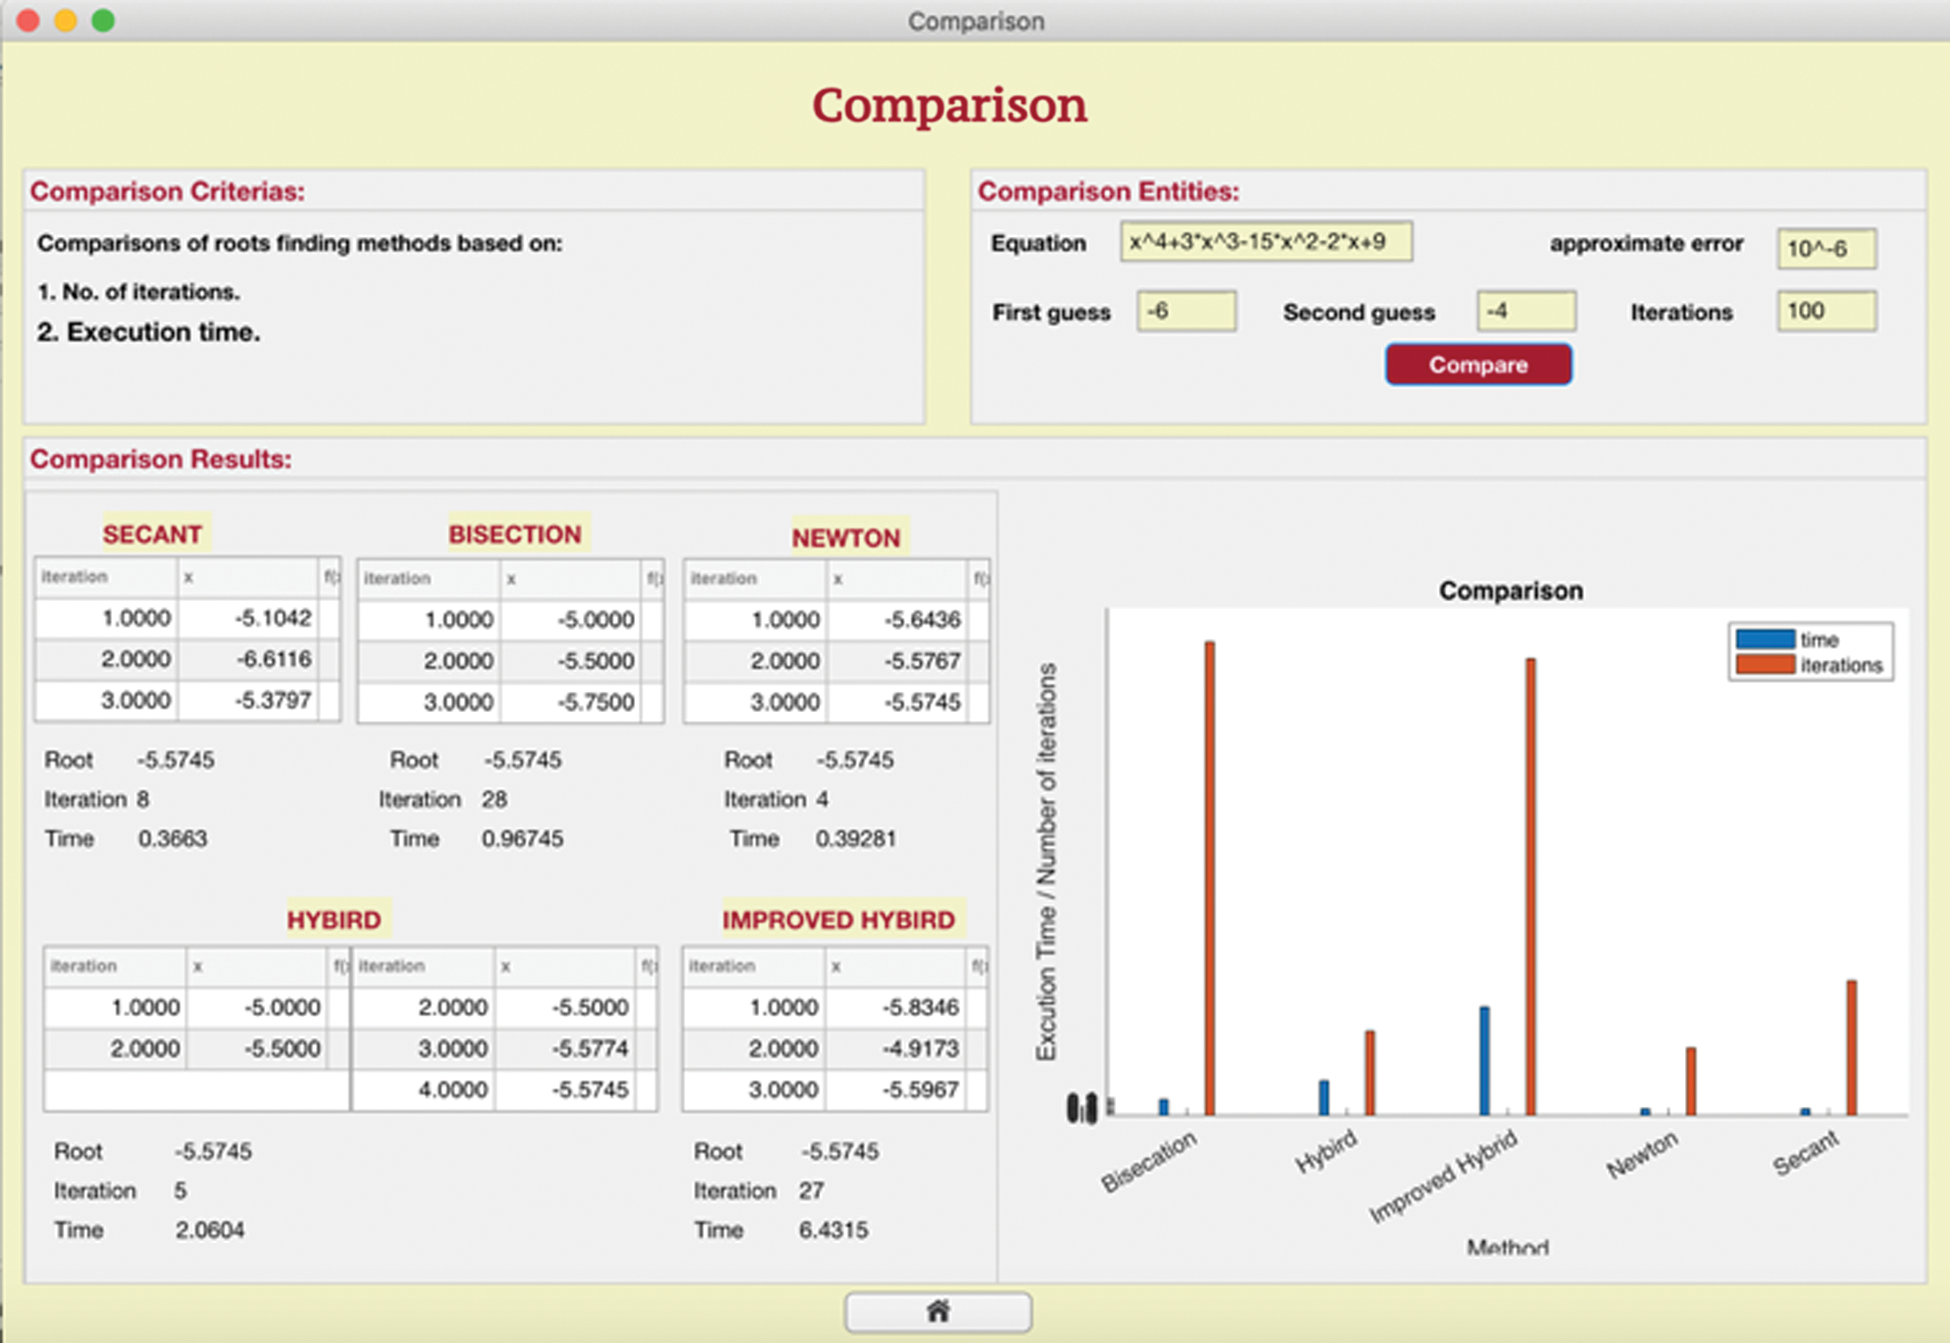This screenshot has width=1950, height=1343.
Task: Click the blue time legend swatch
Action: click(x=1764, y=640)
